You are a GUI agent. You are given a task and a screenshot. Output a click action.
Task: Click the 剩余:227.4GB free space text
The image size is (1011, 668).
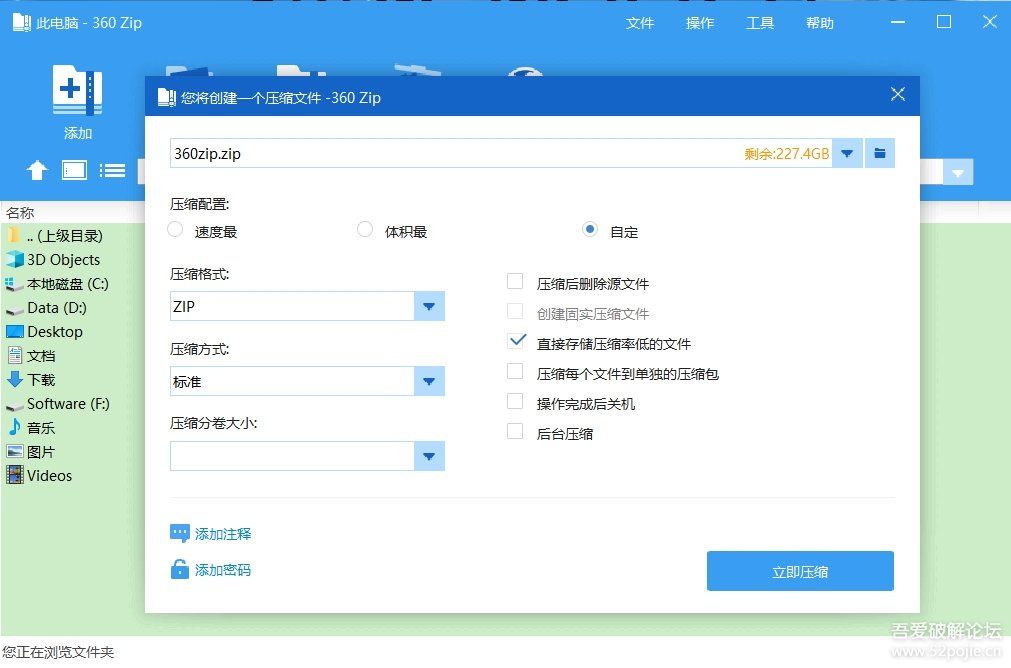(787, 153)
